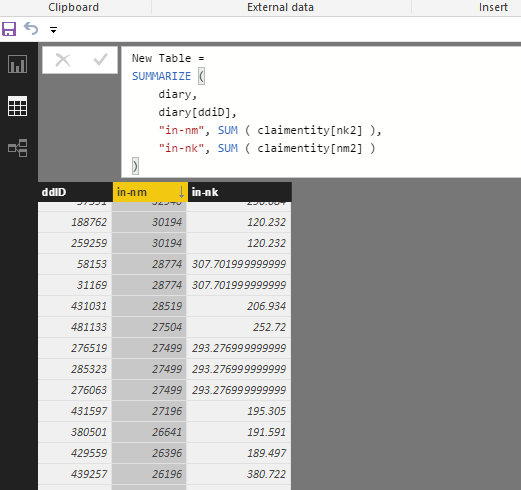
Task: Select in-nk cell with value 206.934
Action: (239, 306)
